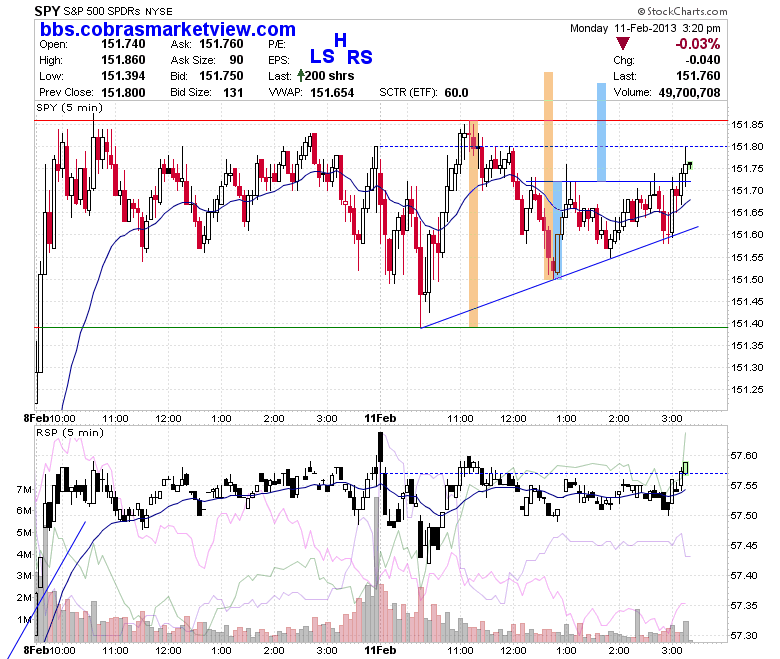780x659 pixels.
Task: Click the green up arrow beside 200 shrs
Action: click(x=300, y=76)
